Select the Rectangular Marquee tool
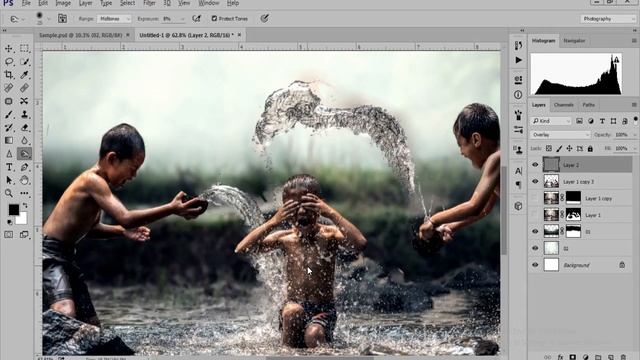The image size is (640, 360). click(24, 49)
